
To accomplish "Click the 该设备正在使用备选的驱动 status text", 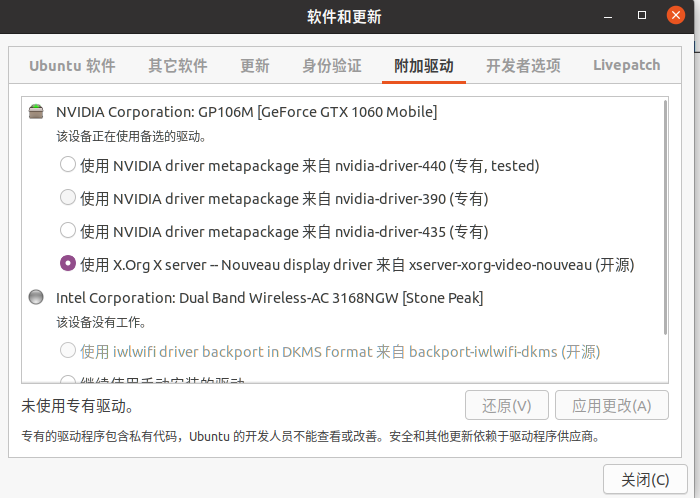I will point(131,137).
